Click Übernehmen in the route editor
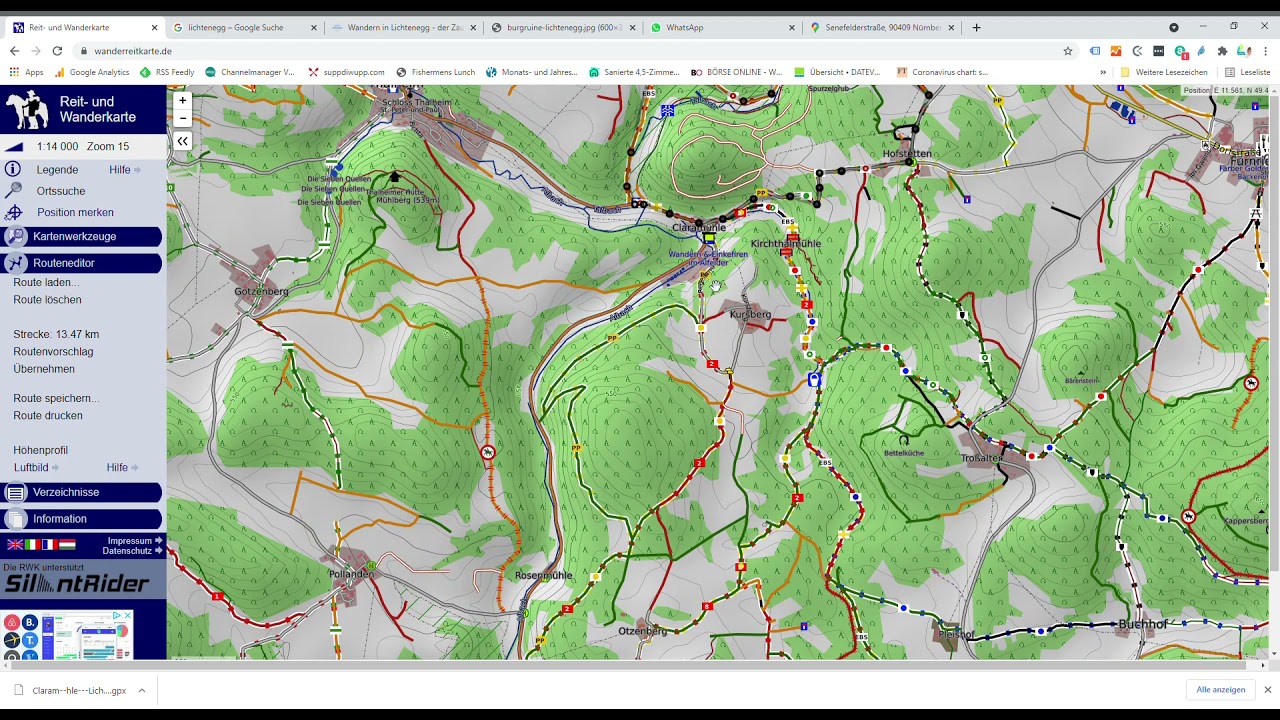 44,369
